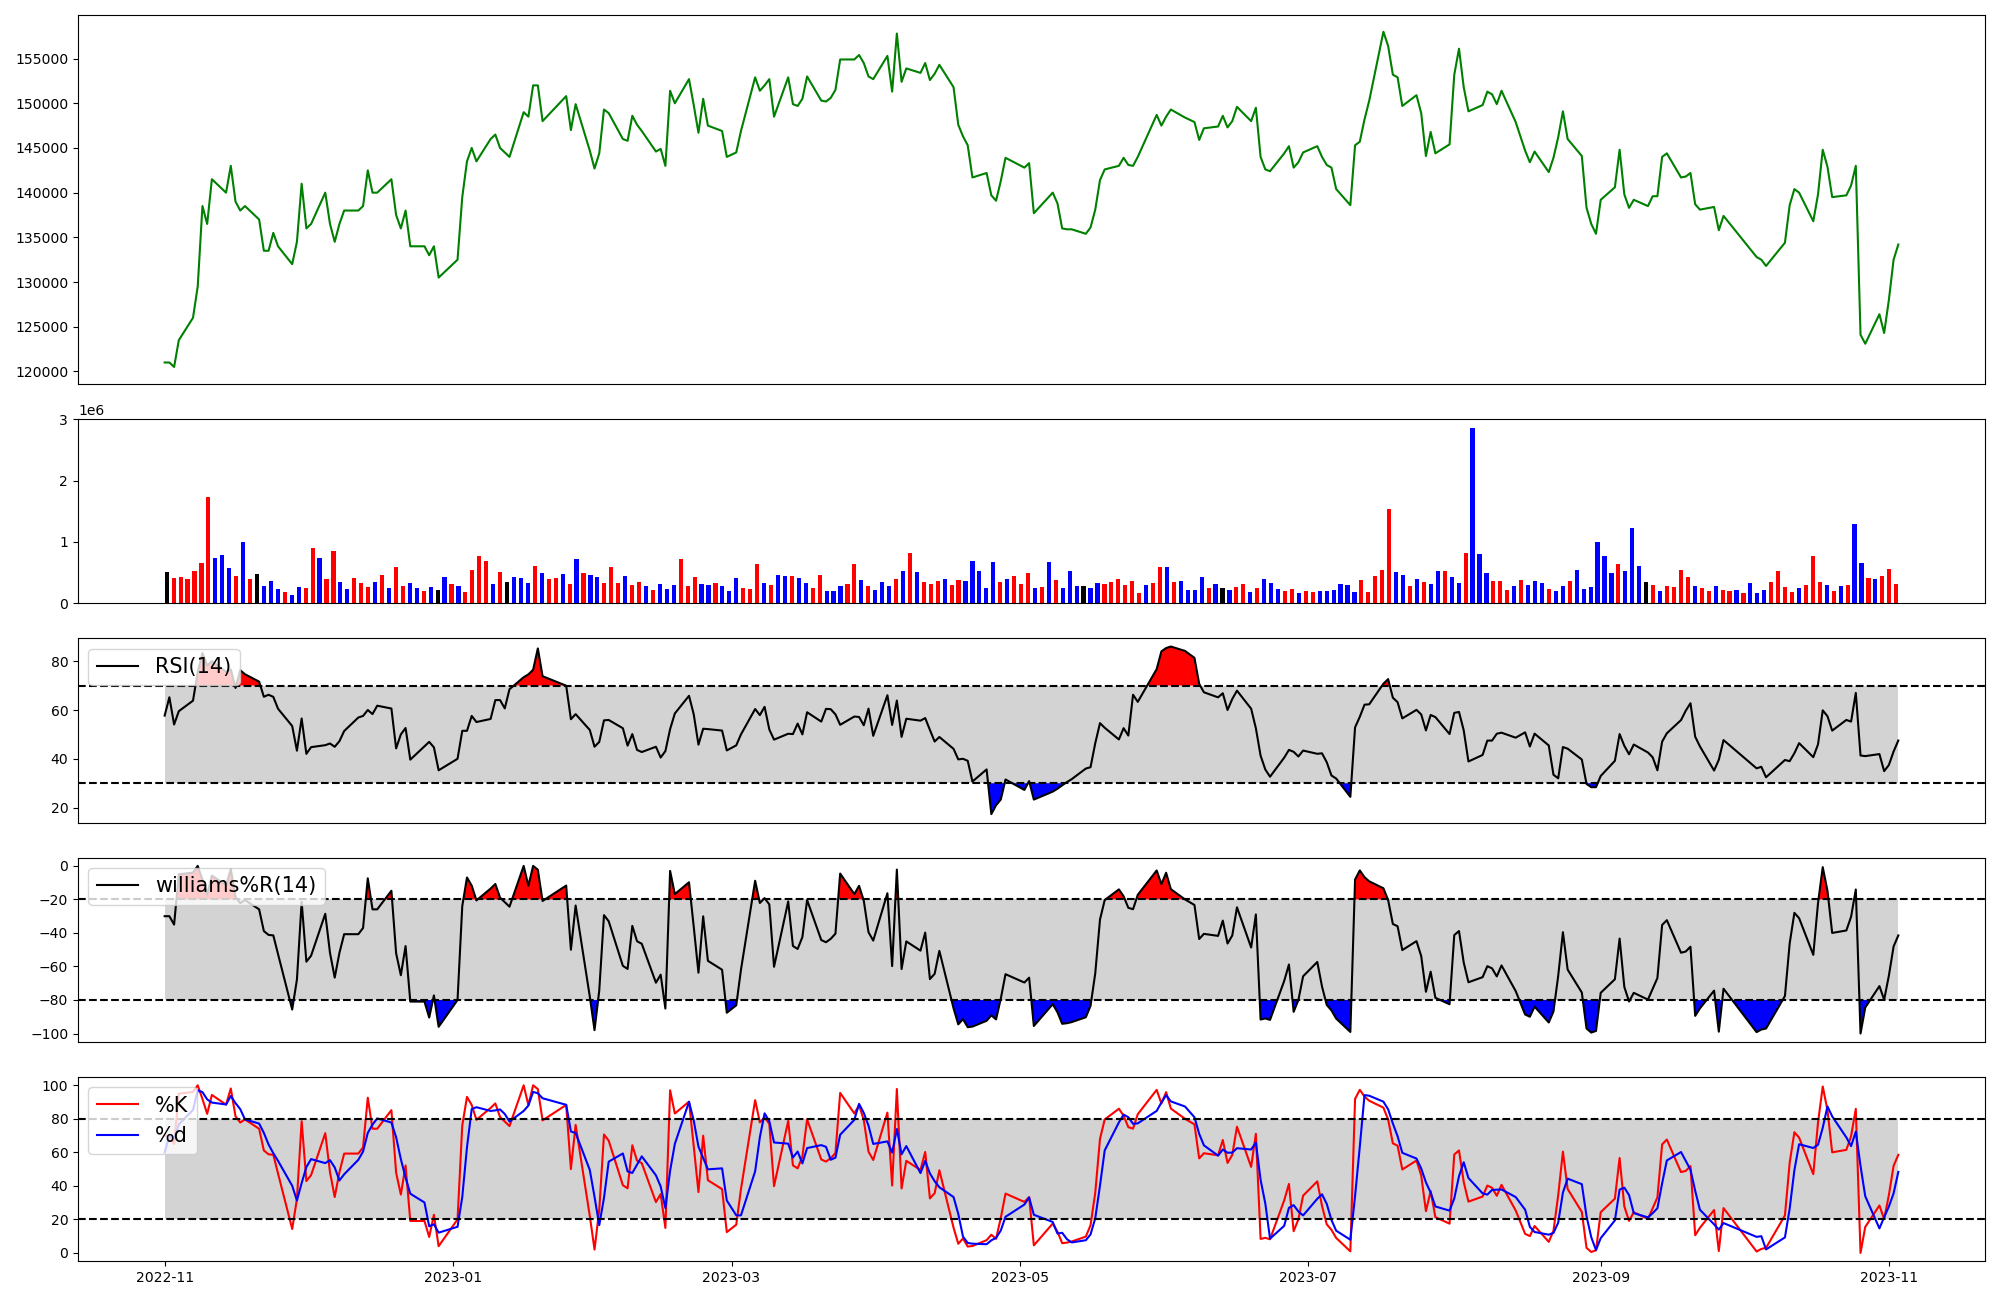Click the williams%R(14) legend label
The width and height of the screenshot is (2000, 1300).
[x=235, y=885]
